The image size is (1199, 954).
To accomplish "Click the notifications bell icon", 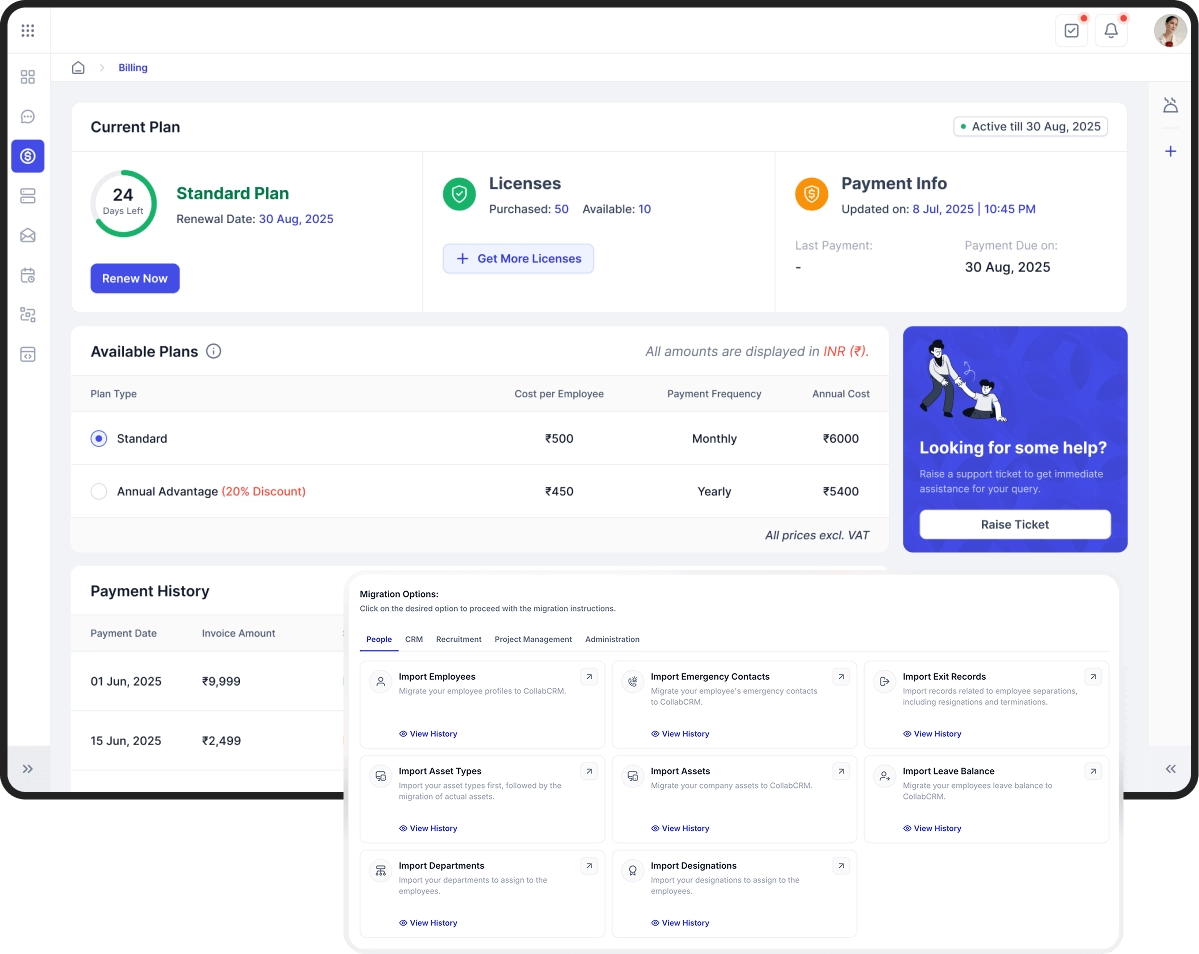I will pyautogui.click(x=1111, y=31).
